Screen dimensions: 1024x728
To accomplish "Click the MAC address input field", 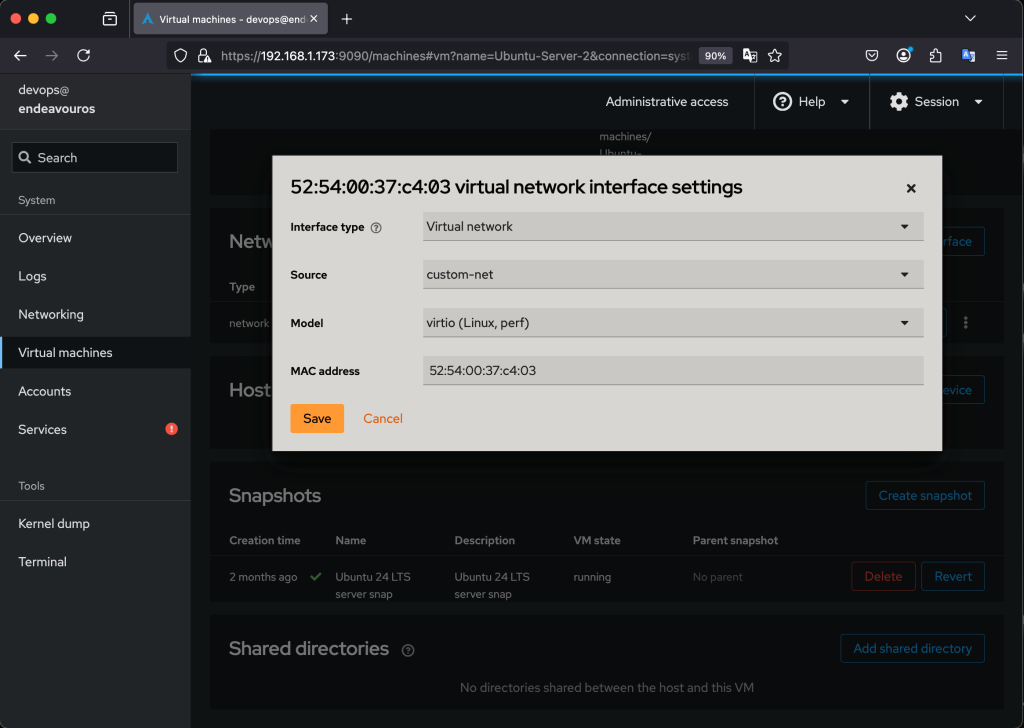I will click(x=672, y=371).
